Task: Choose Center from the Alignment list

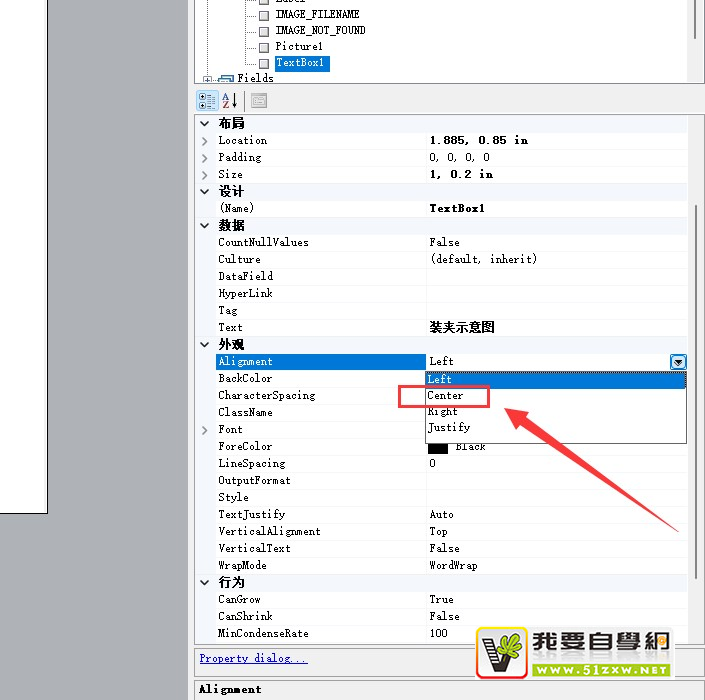Action: 446,396
